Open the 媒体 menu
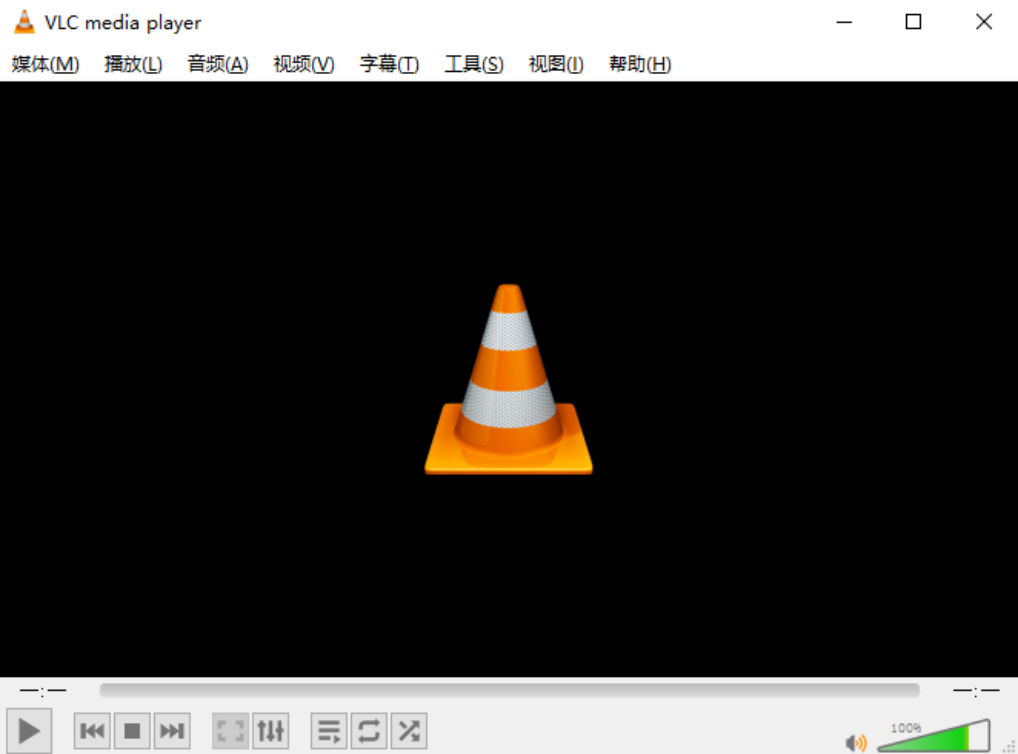The width and height of the screenshot is (1018, 754). [45, 63]
